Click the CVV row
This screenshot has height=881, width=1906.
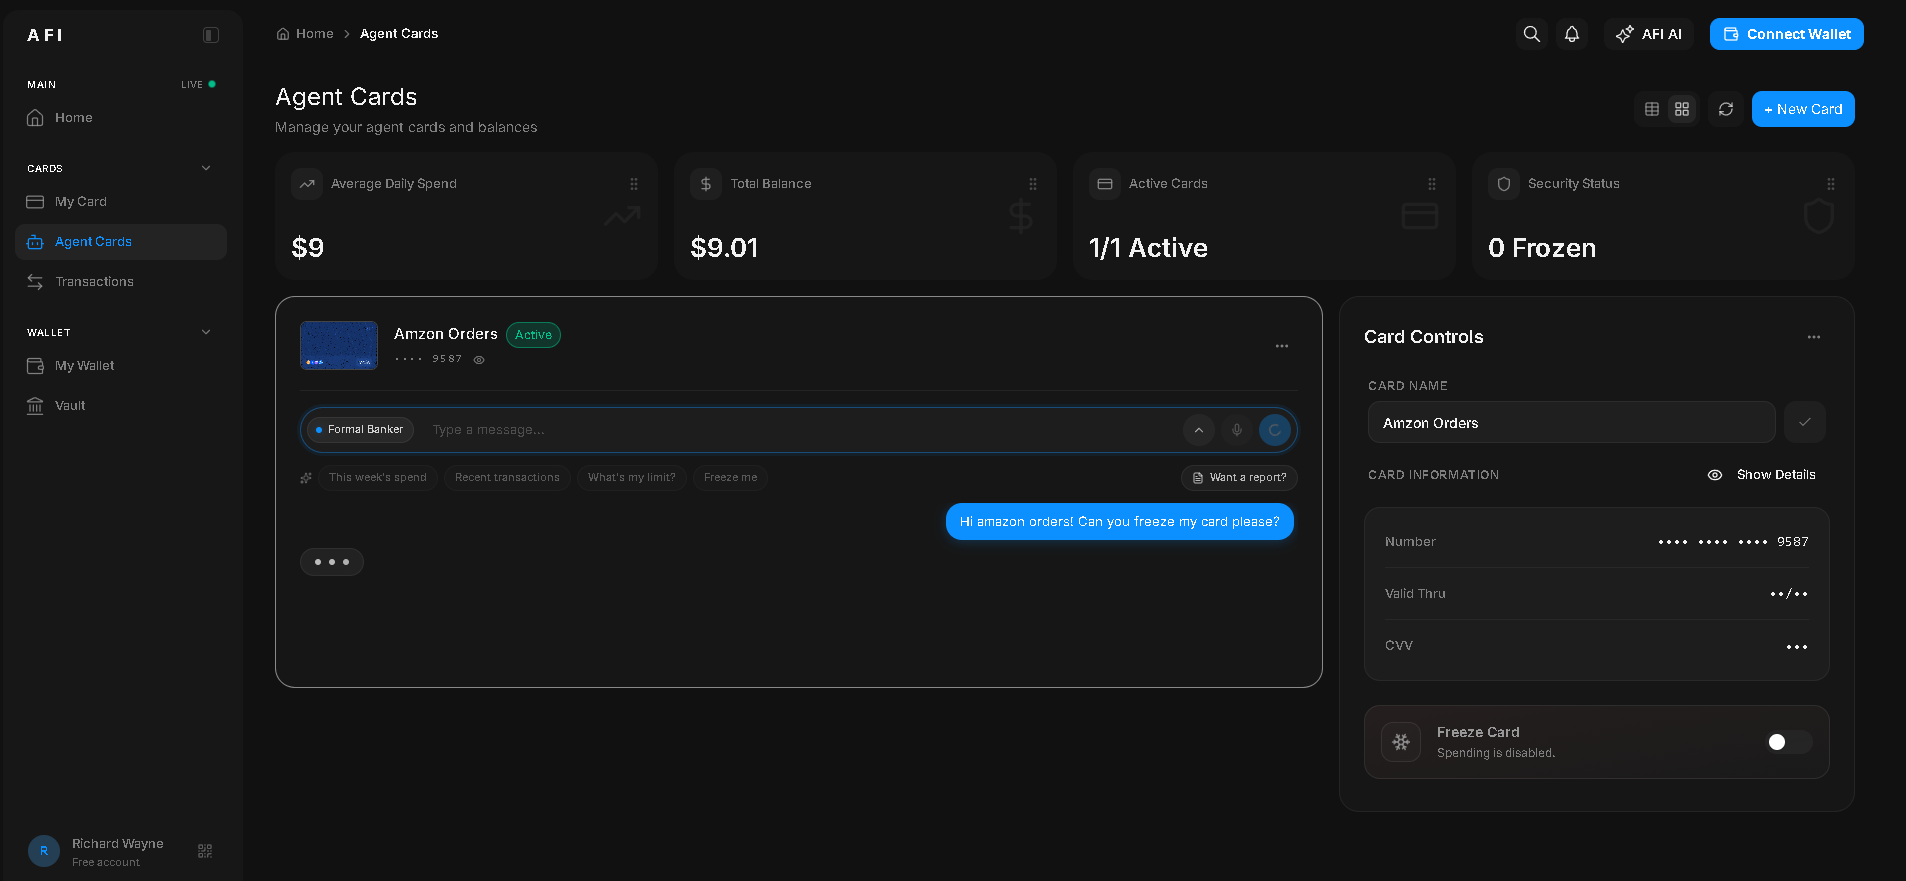coord(1597,646)
